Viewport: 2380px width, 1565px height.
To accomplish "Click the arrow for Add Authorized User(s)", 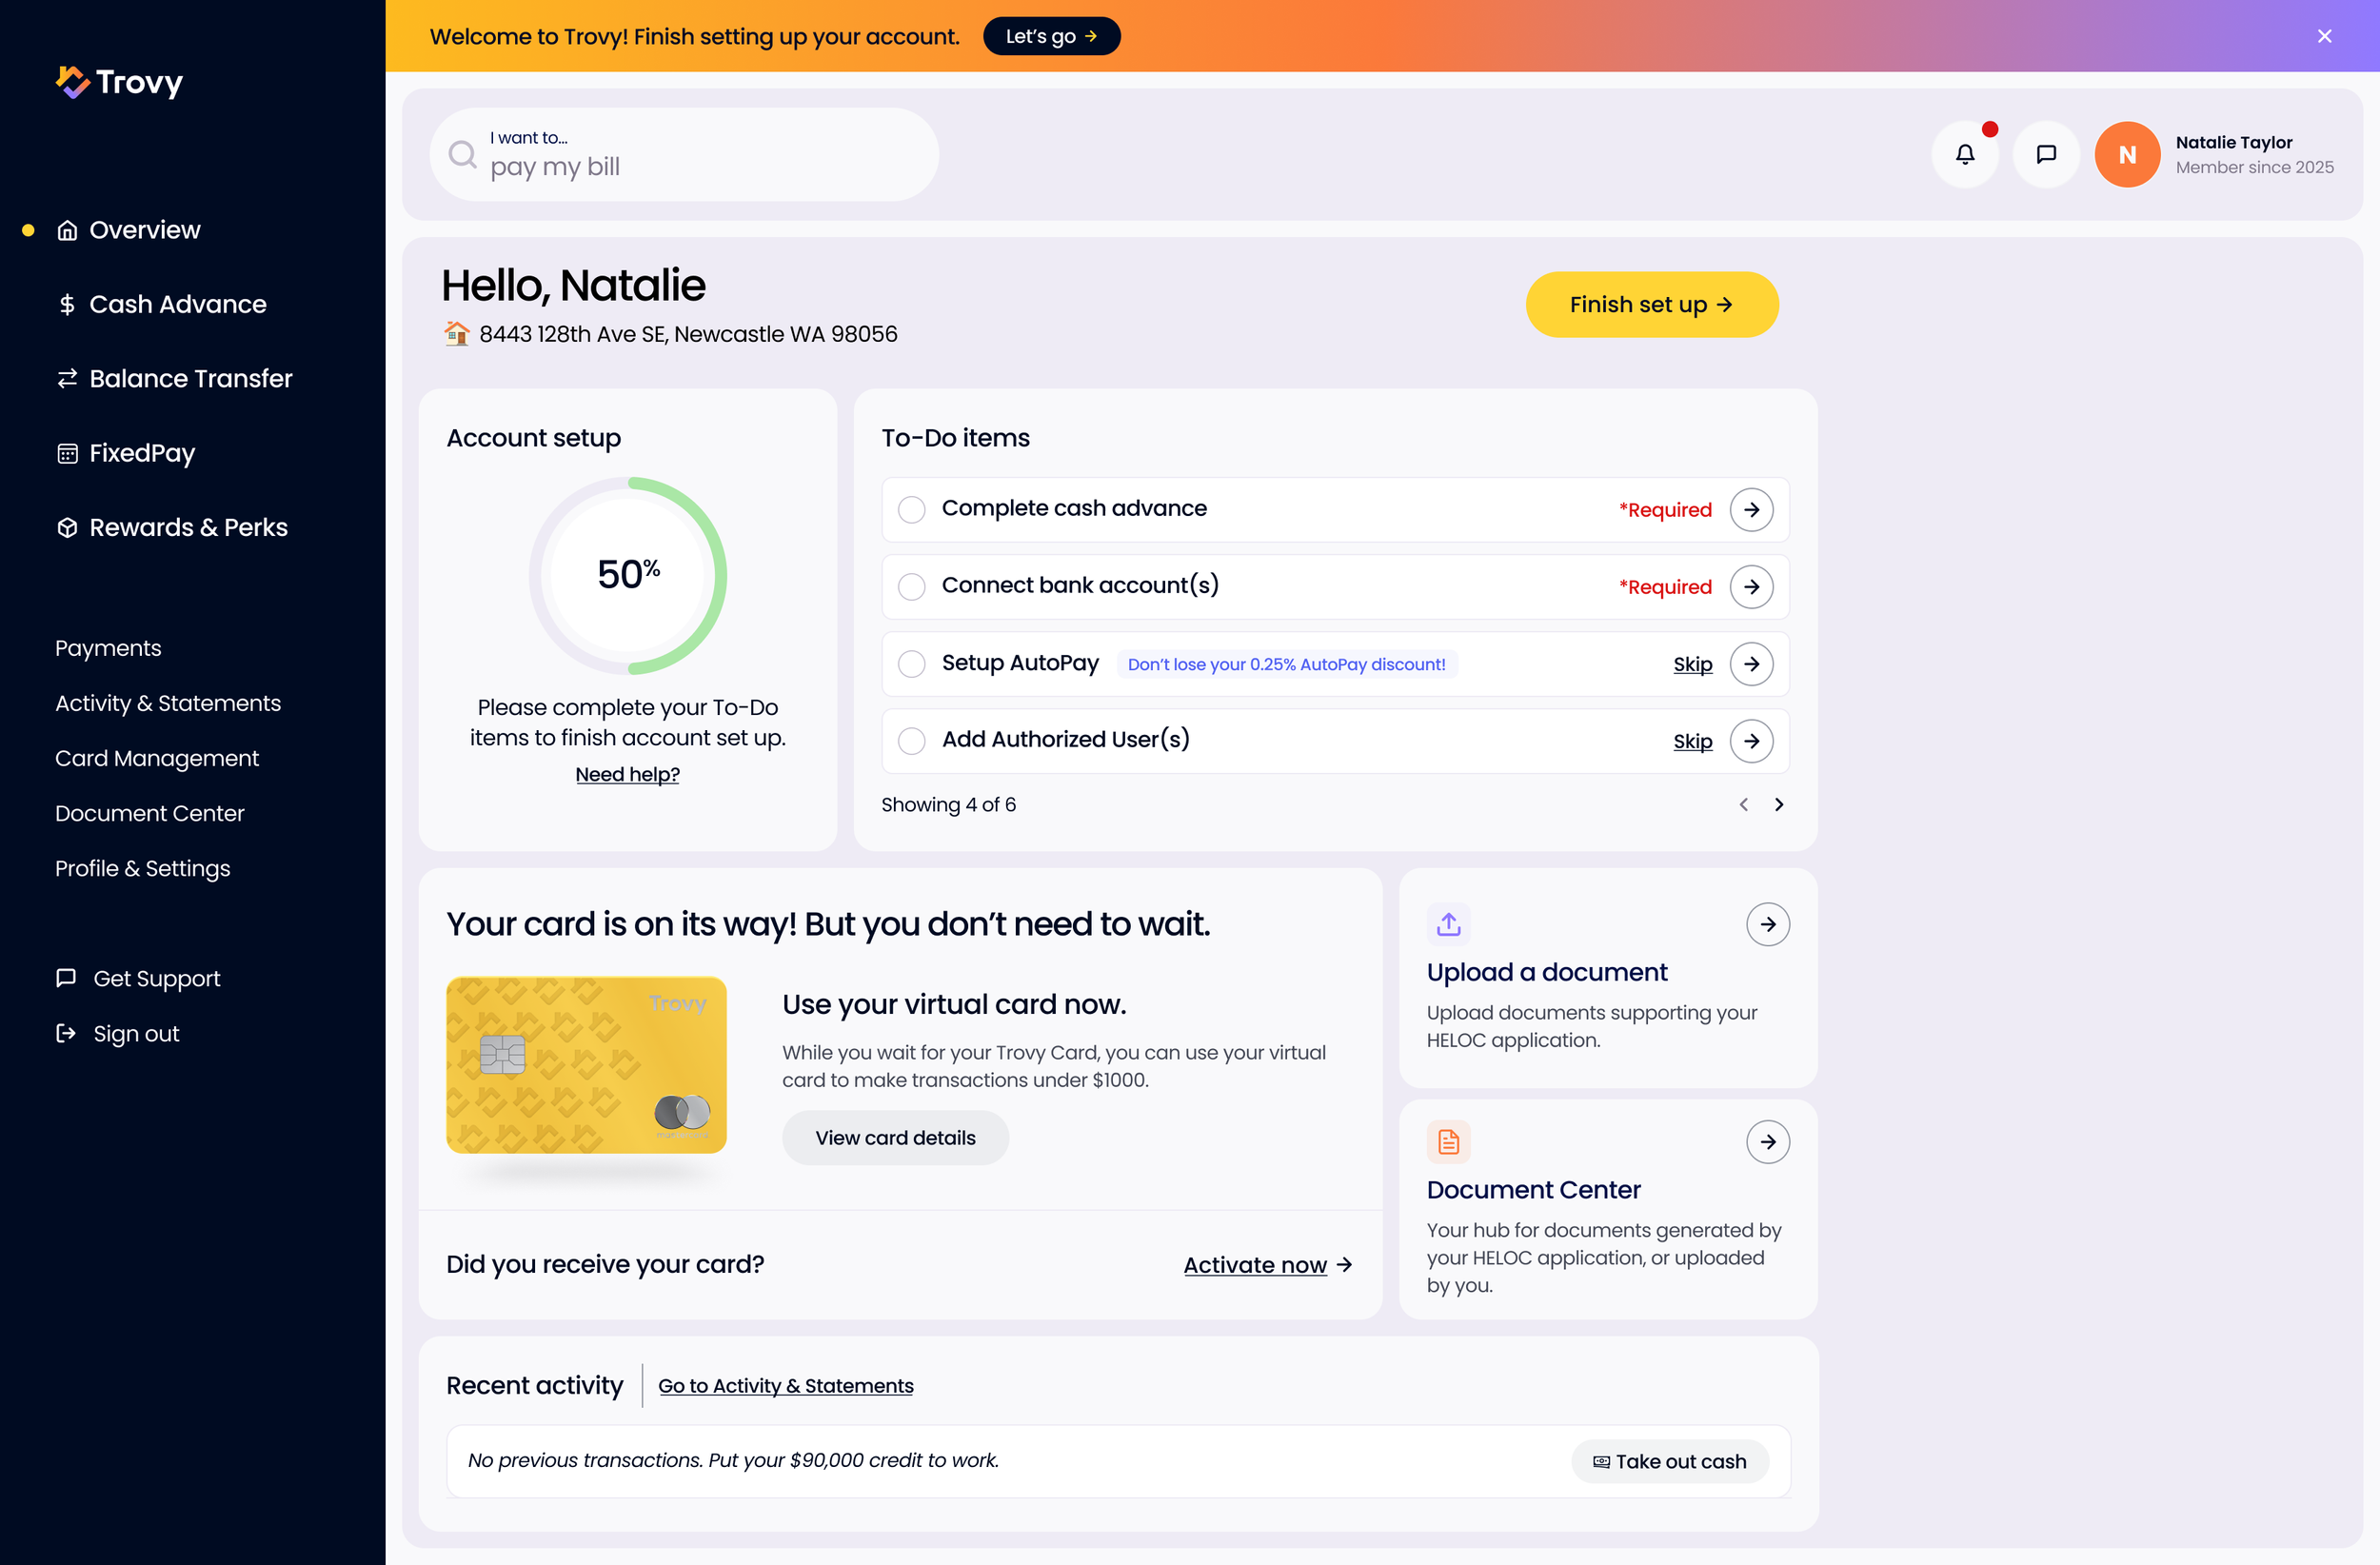I will pos(1751,741).
